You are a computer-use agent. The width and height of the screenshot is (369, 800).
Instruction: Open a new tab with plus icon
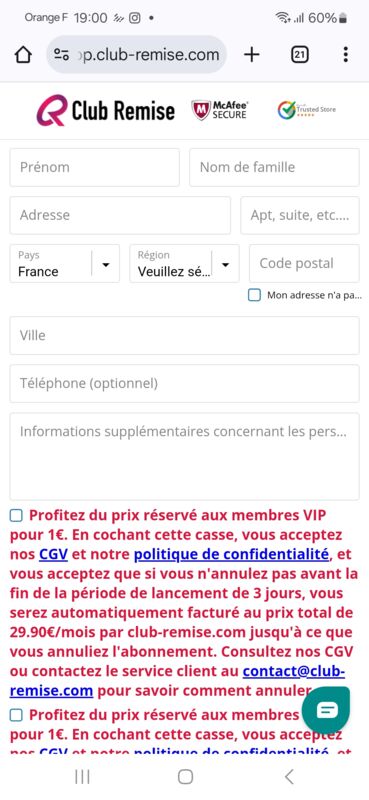pyautogui.click(x=252, y=55)
